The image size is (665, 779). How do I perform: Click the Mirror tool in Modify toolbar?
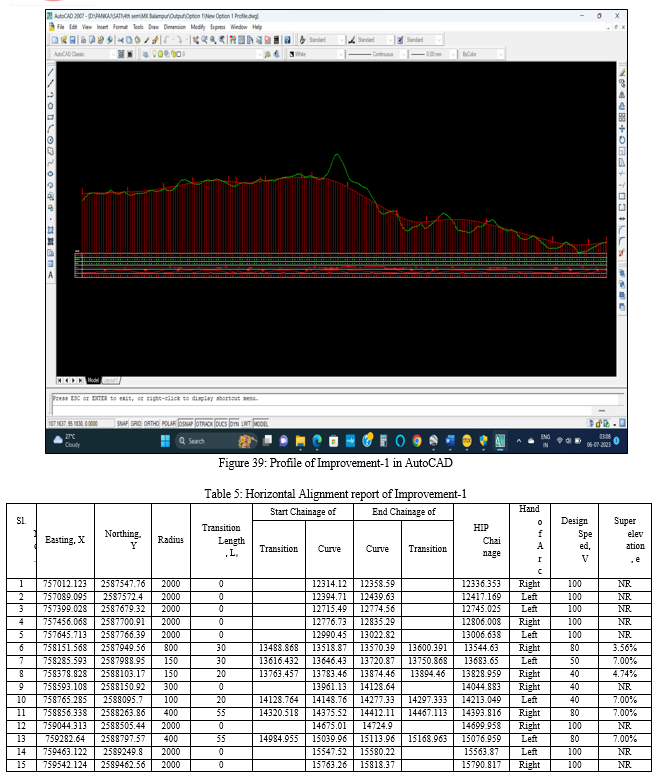pos(622,95)
